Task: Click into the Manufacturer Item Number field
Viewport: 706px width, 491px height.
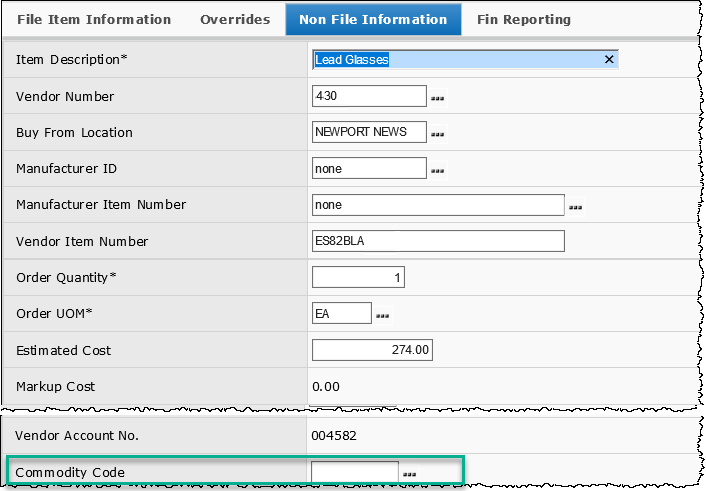Action: click(438, 205)
